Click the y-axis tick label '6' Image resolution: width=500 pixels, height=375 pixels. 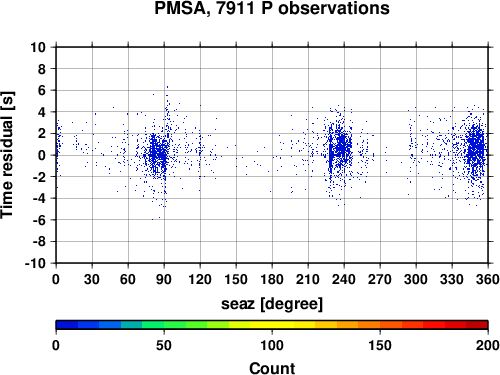[x=42, y=90]
